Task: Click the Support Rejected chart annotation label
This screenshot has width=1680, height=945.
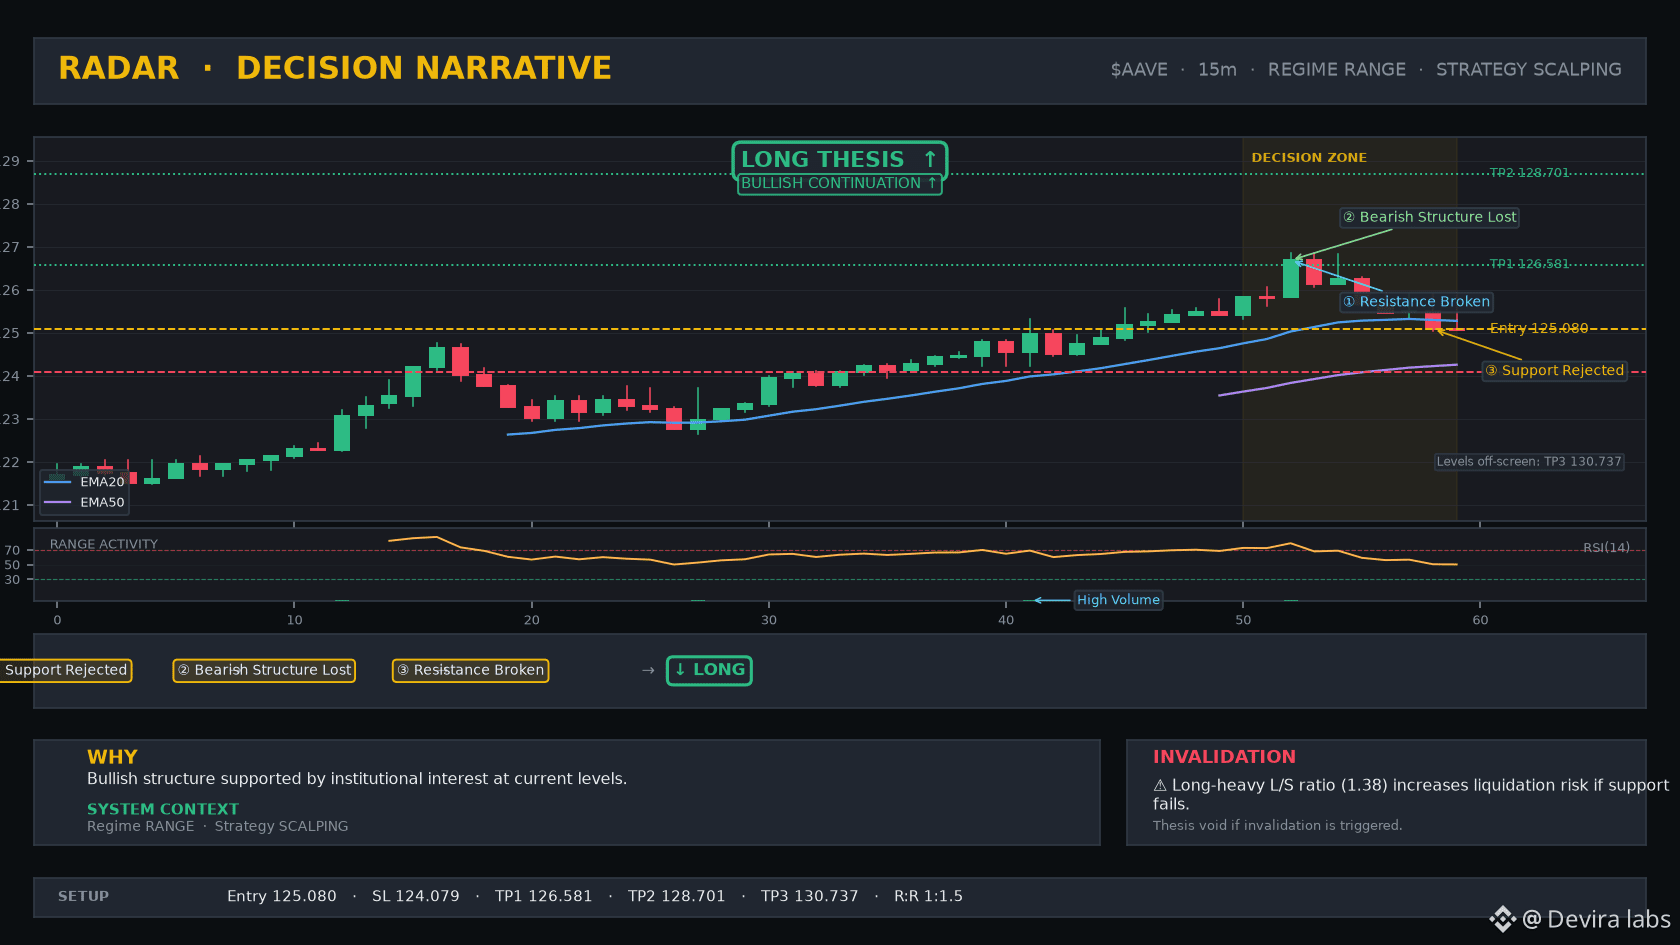Action: (1554, 371)
